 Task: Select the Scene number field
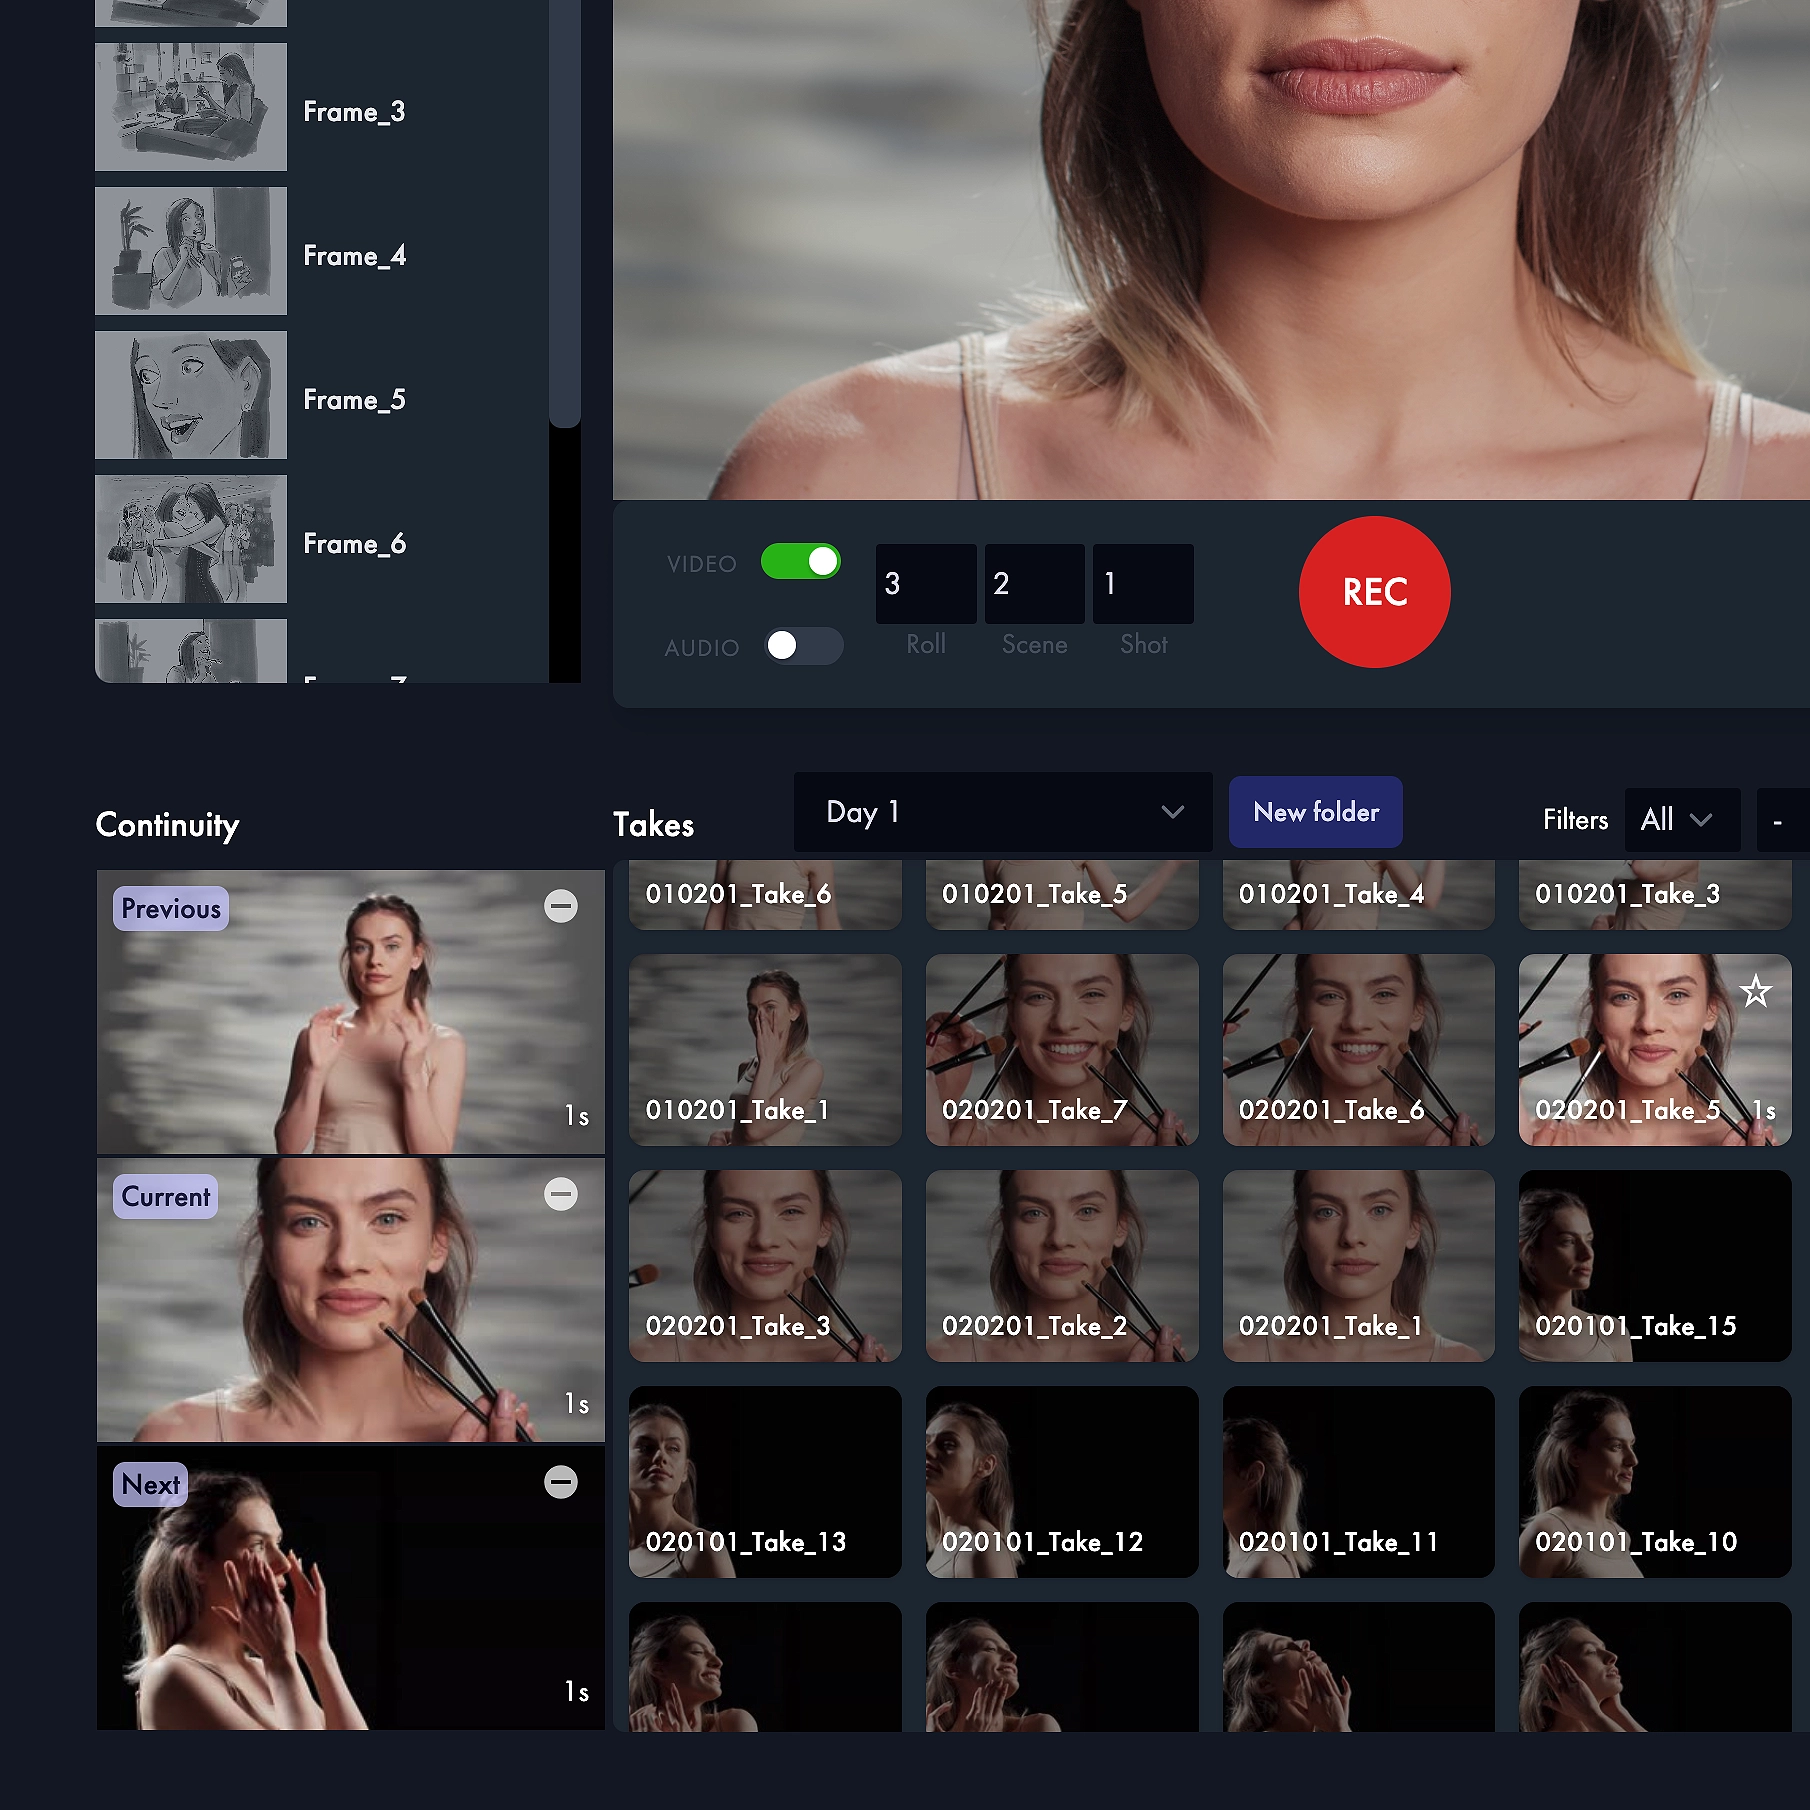click(x=1034, y=584)
